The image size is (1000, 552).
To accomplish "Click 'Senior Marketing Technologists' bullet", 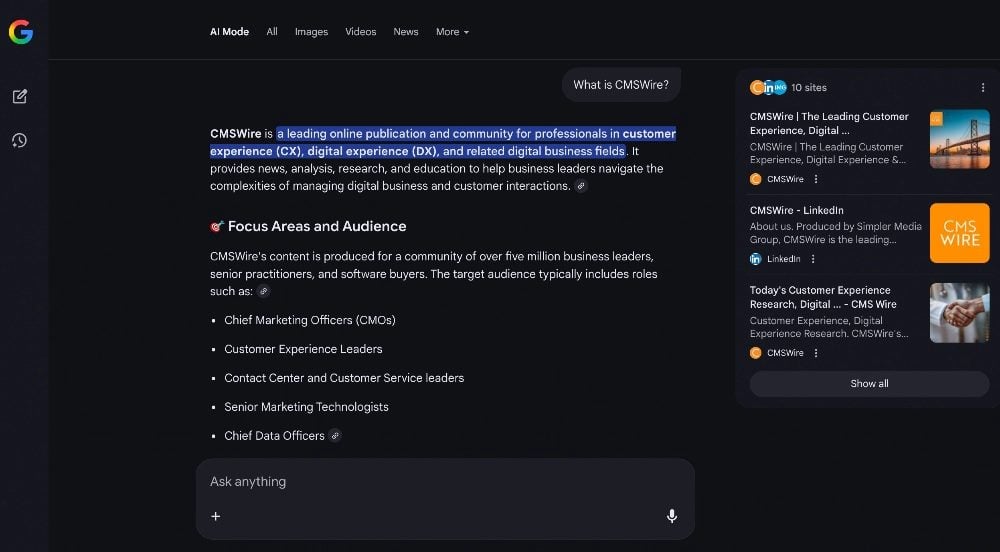I will (306, 407).
